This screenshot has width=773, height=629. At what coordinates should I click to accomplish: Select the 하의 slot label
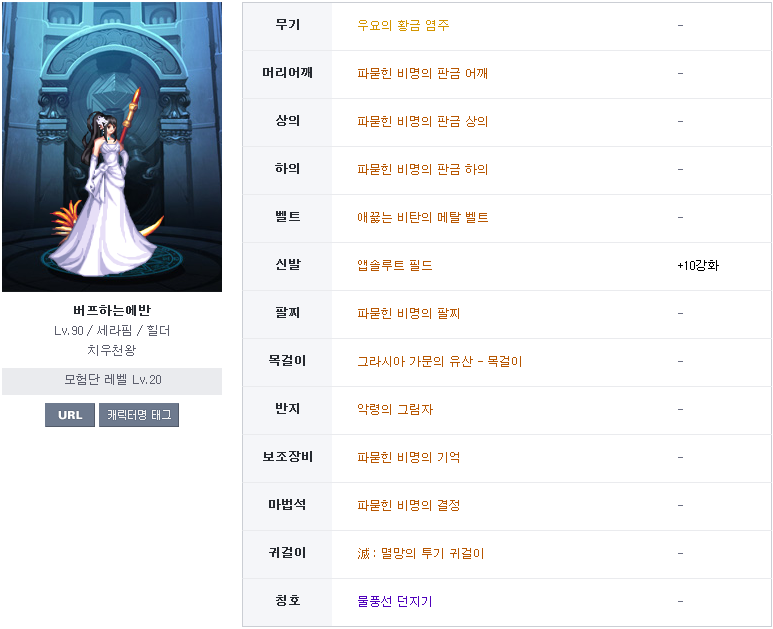pyautogui.click(x=287, y=169)
